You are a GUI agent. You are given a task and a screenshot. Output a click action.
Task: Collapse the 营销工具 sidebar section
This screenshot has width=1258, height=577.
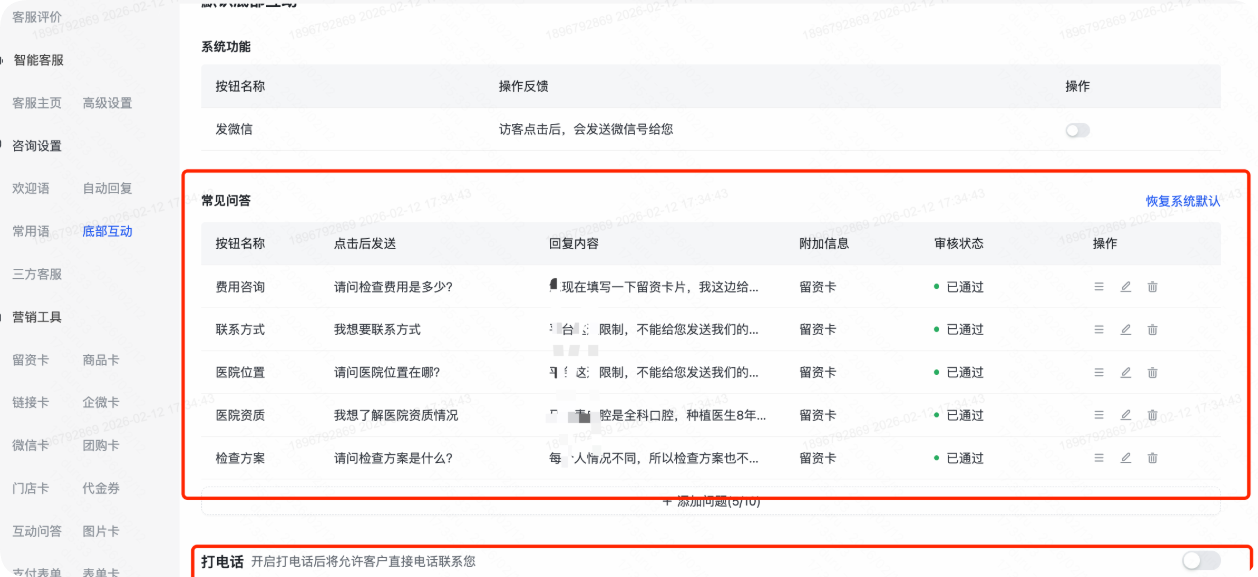pyautogui.click(x=37, y=317)
